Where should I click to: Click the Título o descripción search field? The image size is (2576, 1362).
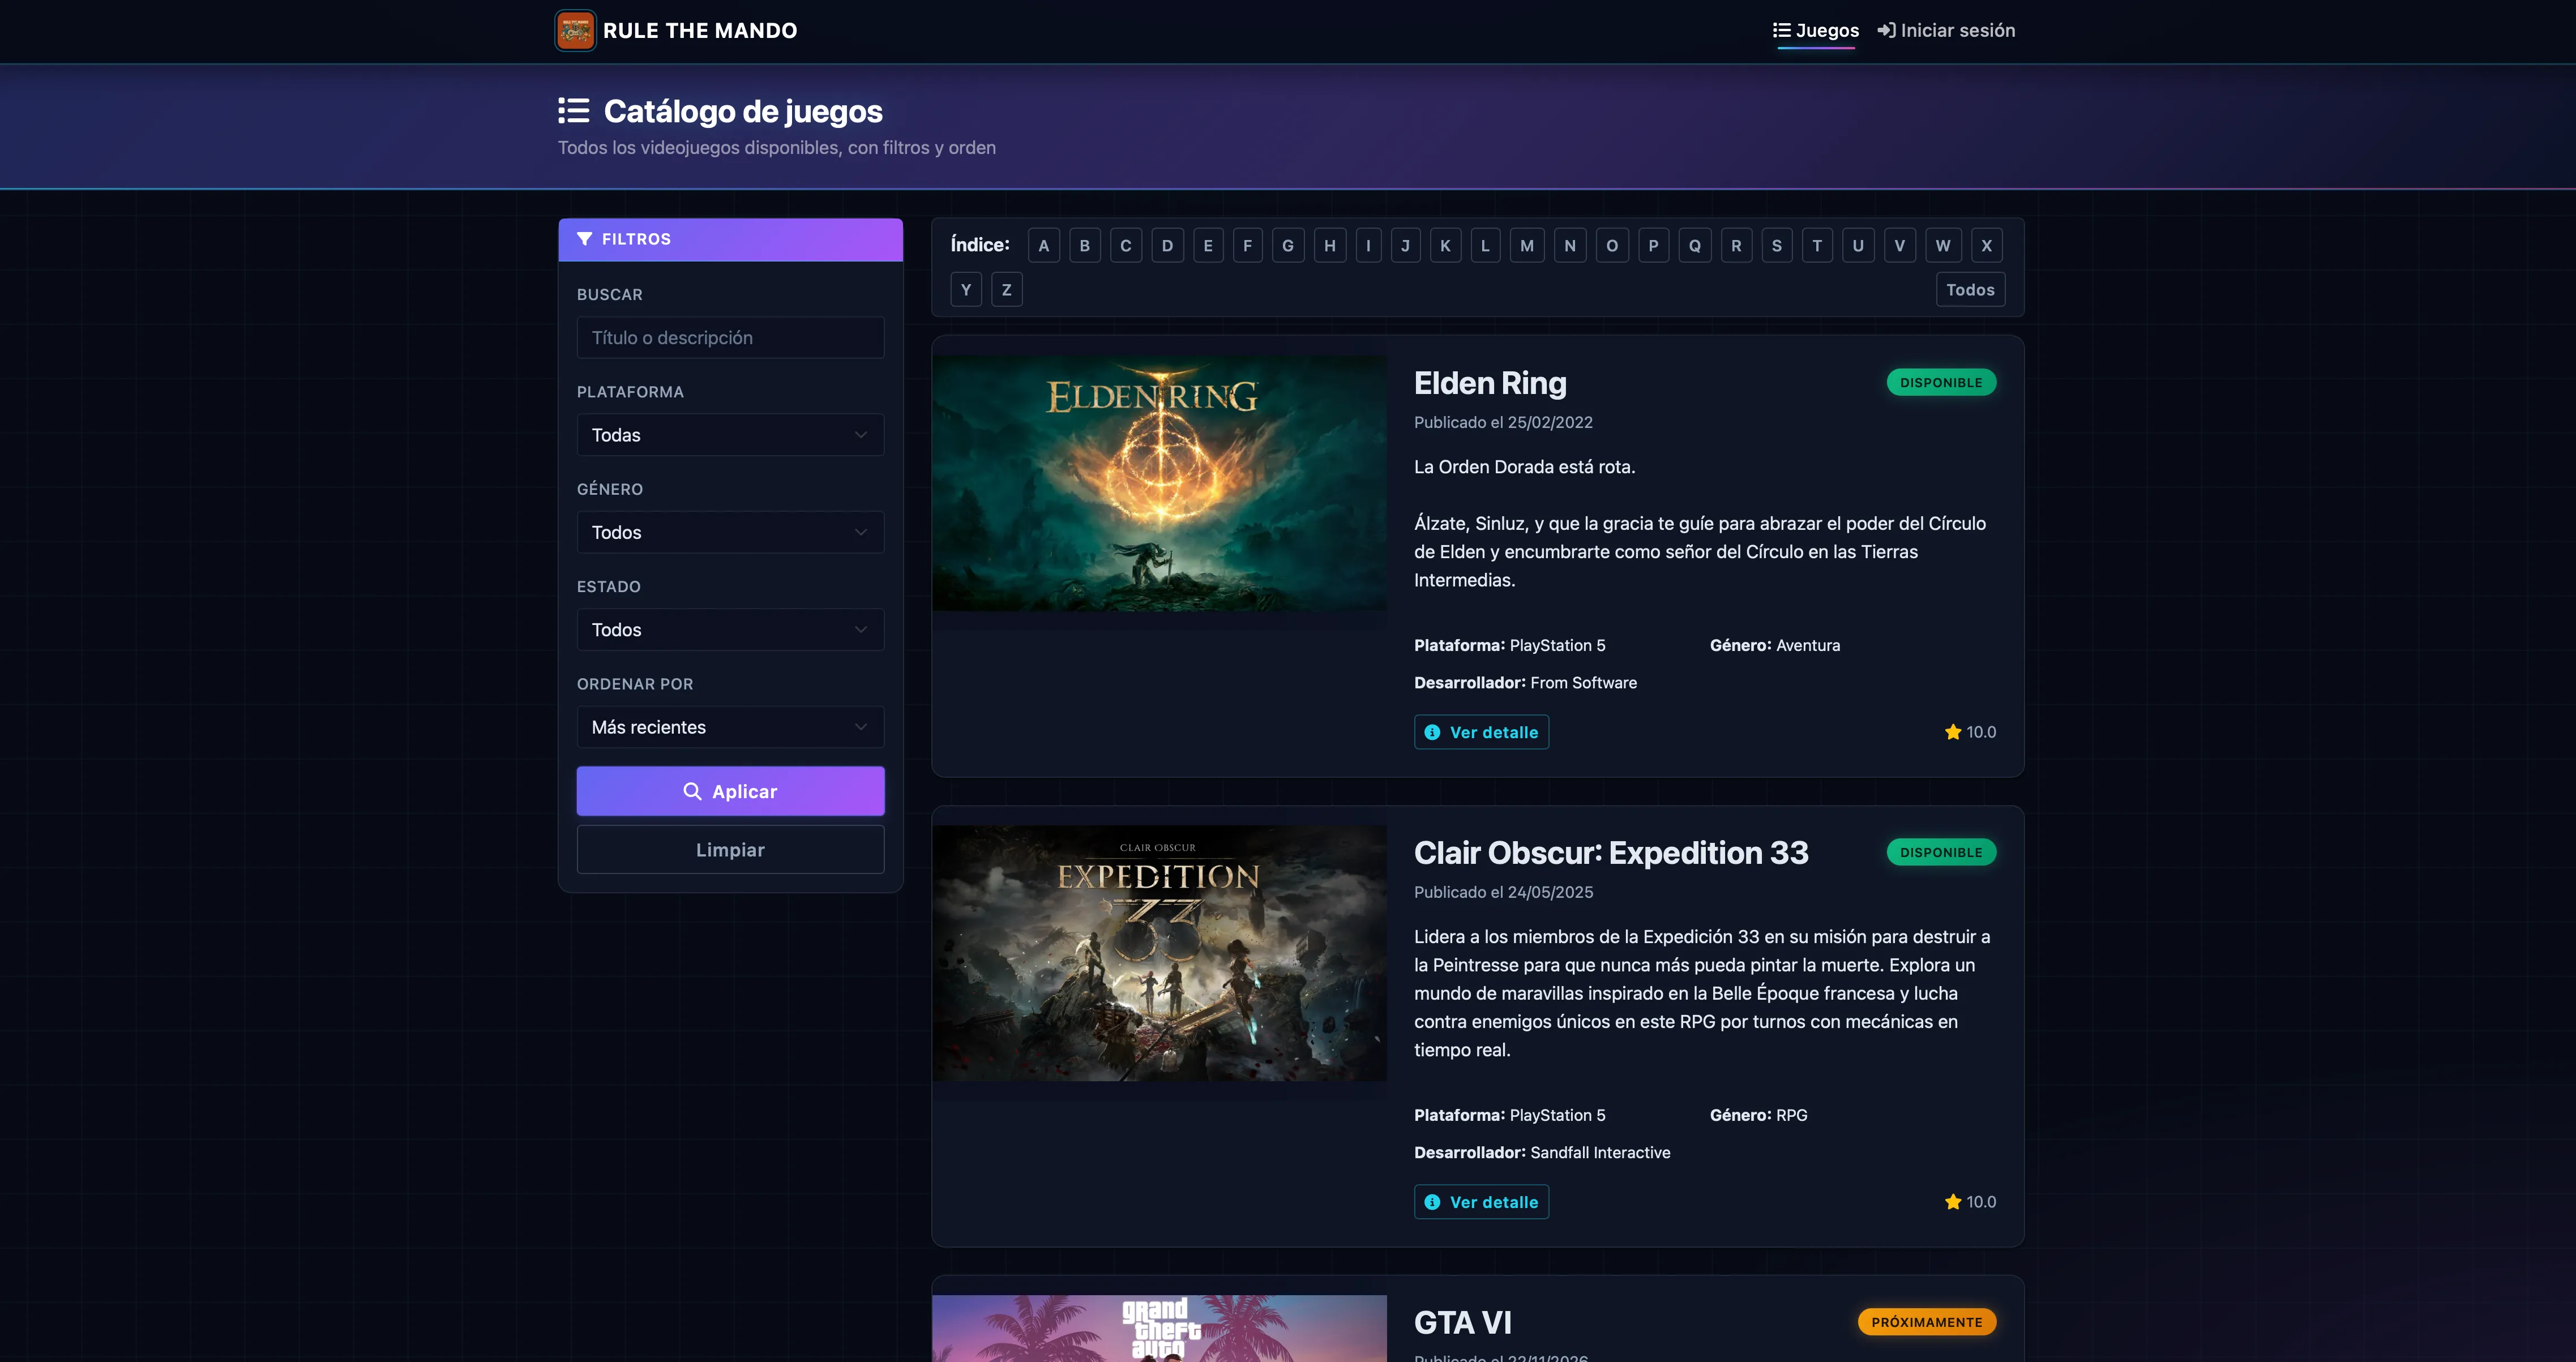pyautogui.click(x=730, y=338)
